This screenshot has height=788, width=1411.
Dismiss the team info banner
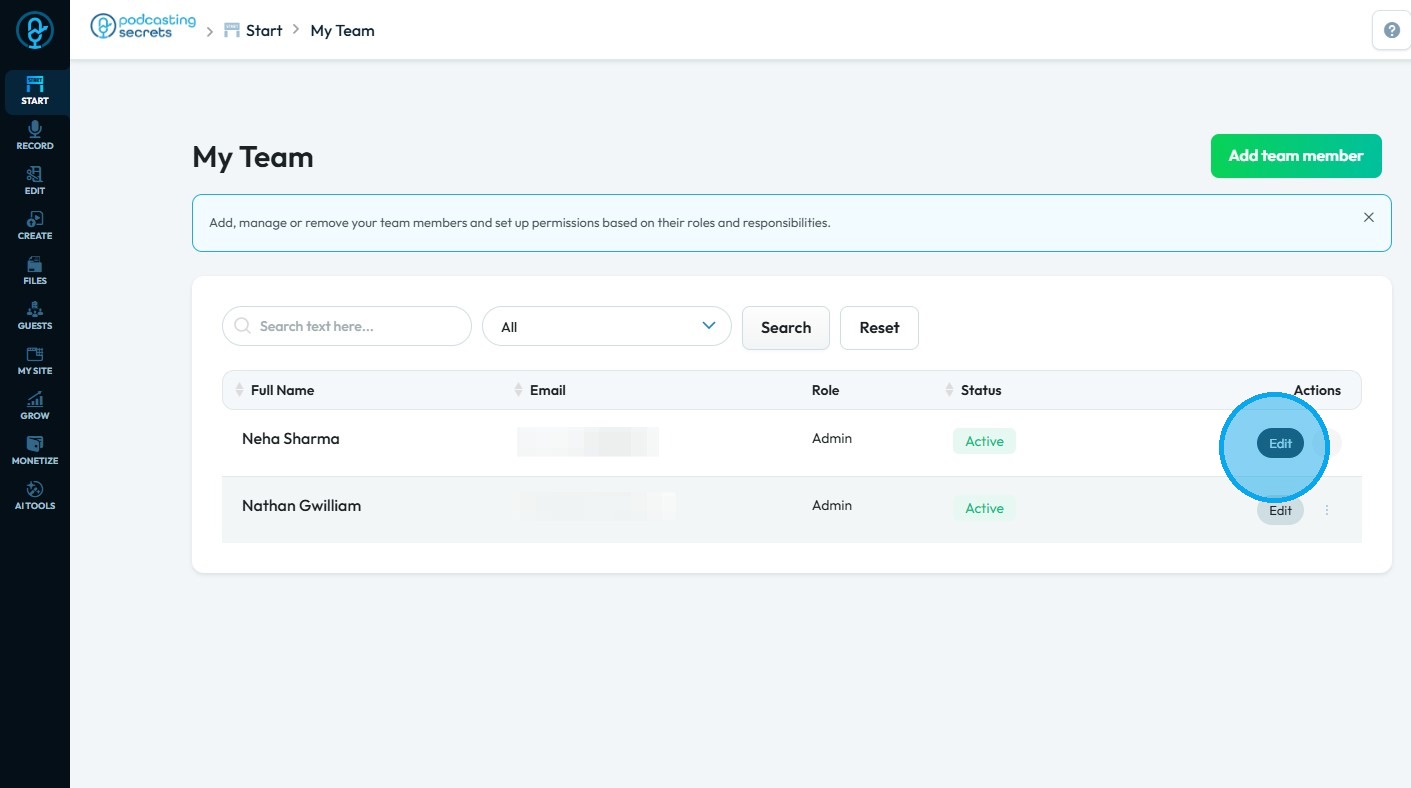1368,217
